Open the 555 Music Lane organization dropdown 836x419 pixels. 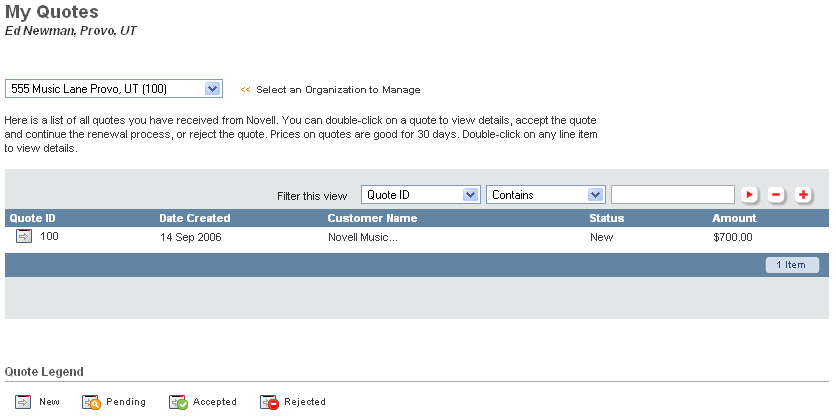pyautogui.click(x=114, y=88)
